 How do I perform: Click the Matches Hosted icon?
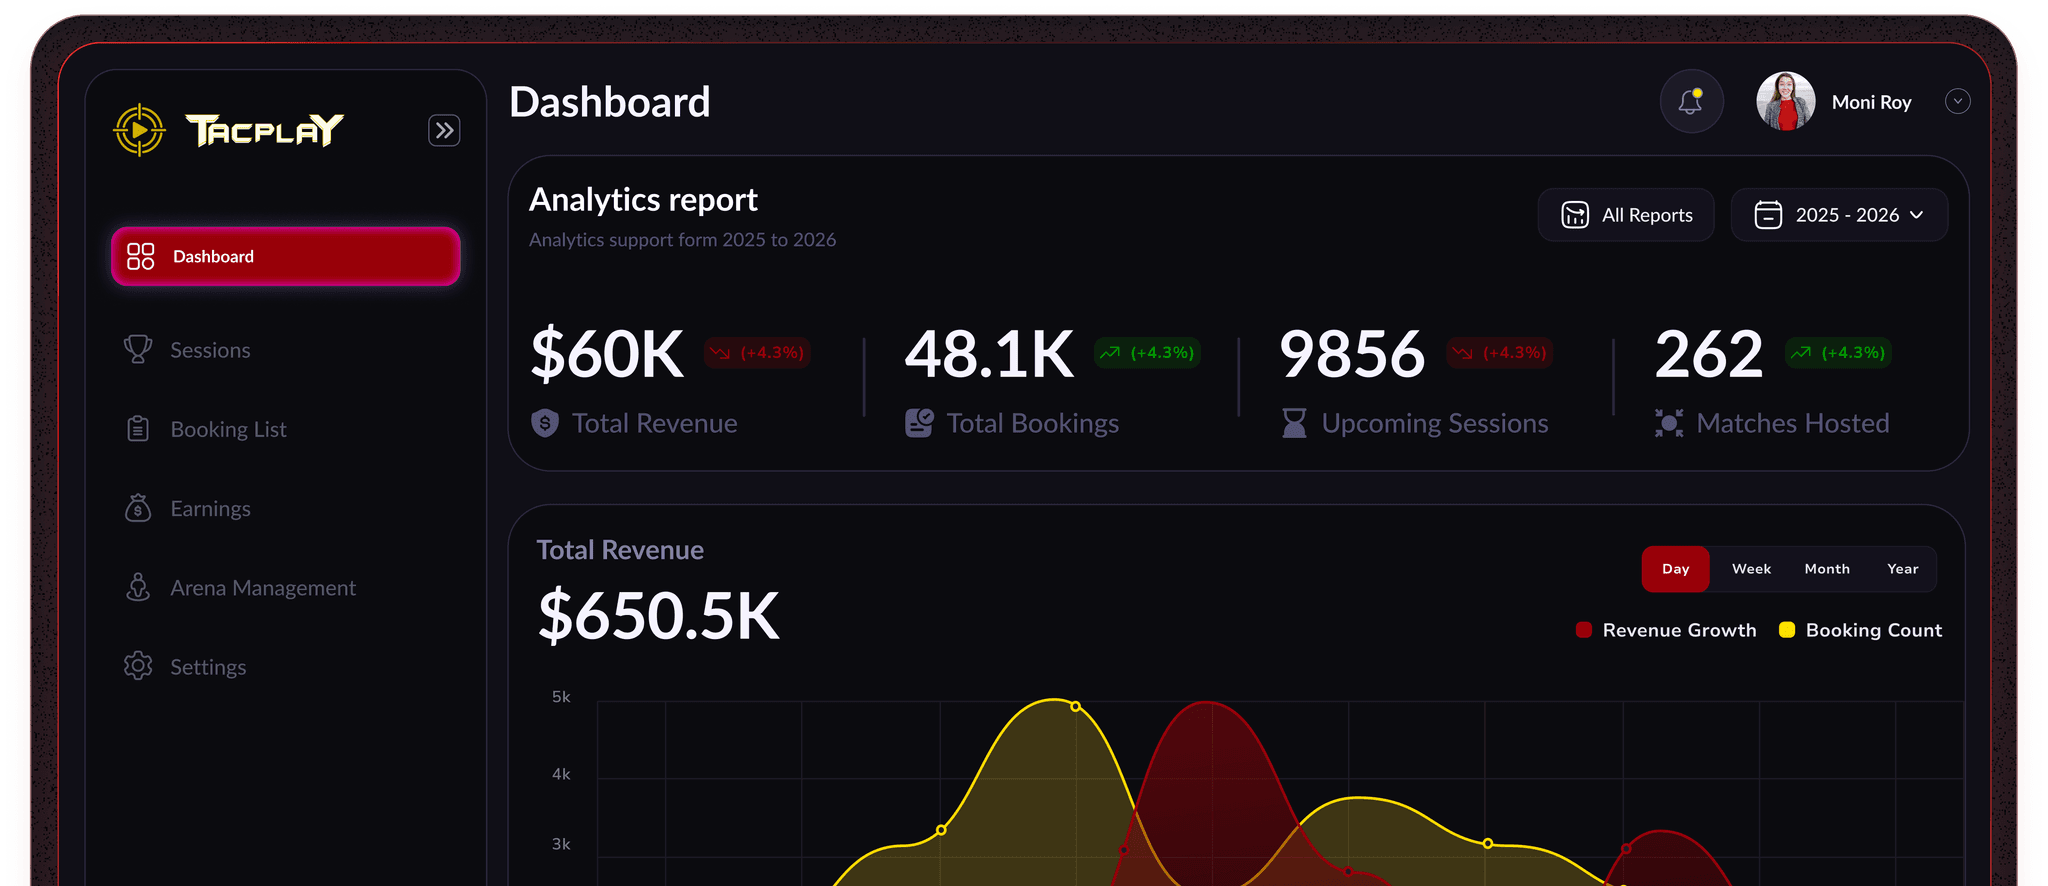tap(1669, 423)
